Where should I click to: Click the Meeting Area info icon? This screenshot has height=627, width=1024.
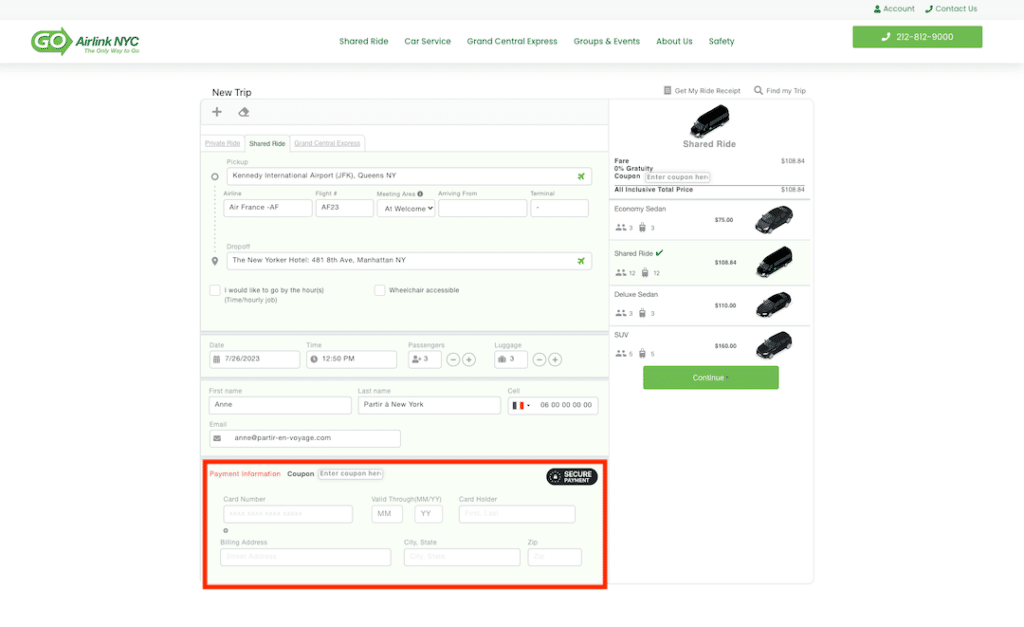coord(420,194)
